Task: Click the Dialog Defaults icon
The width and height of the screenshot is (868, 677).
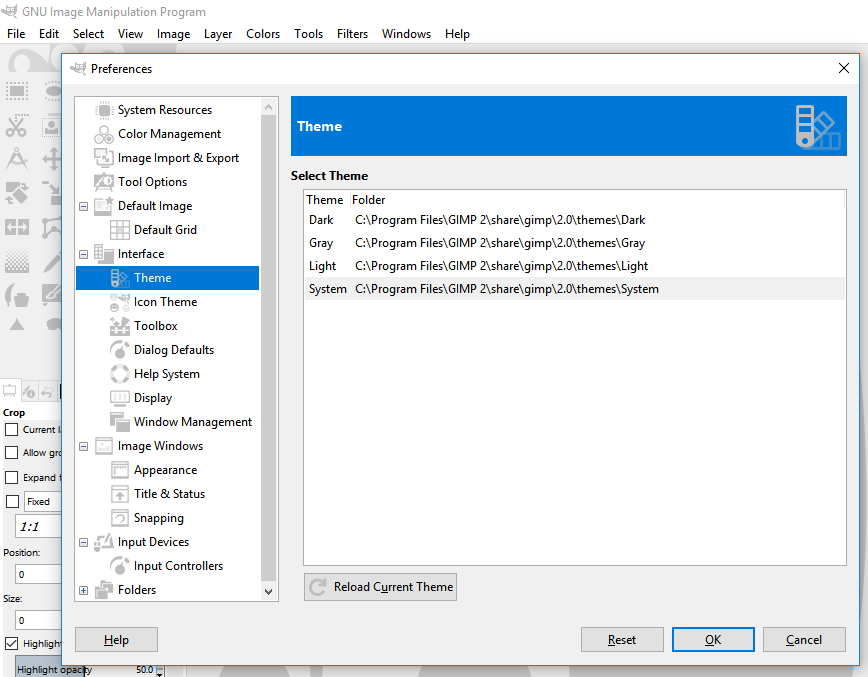Action: pyautogui.click(x=120, y=350)
